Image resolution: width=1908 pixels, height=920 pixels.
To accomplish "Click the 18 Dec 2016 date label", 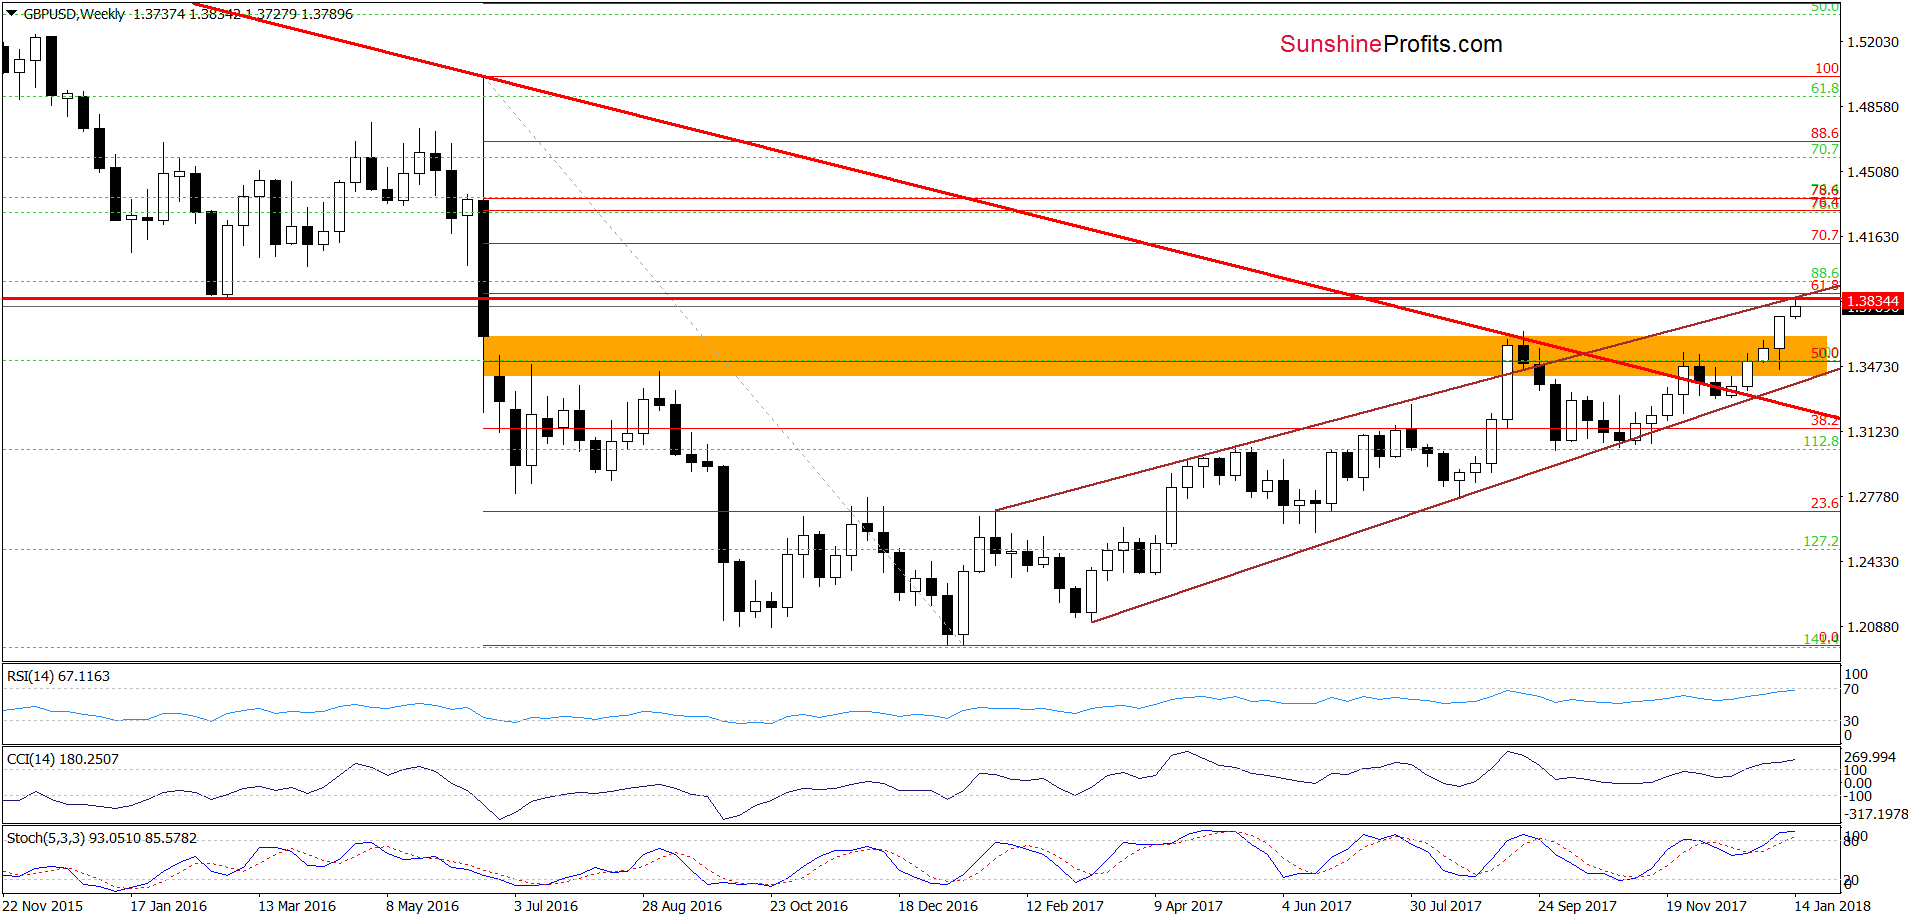I will tap(938, 906).
